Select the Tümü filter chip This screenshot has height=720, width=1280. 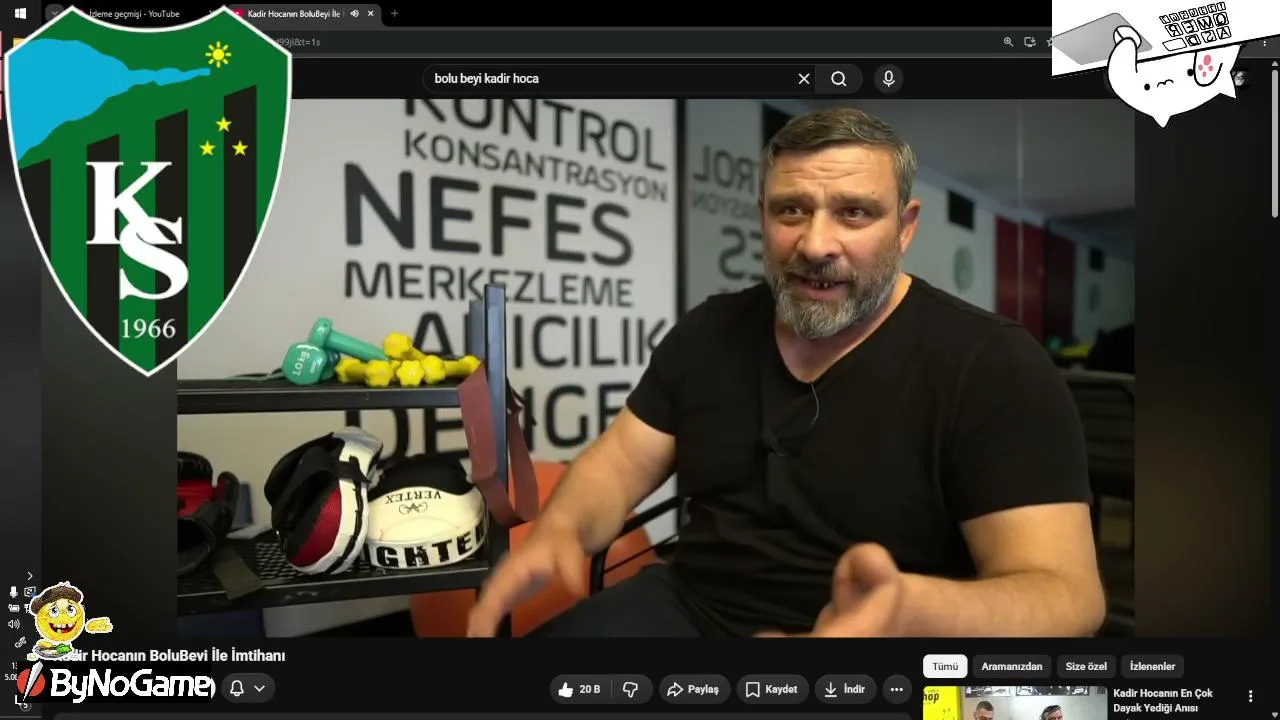945,666
